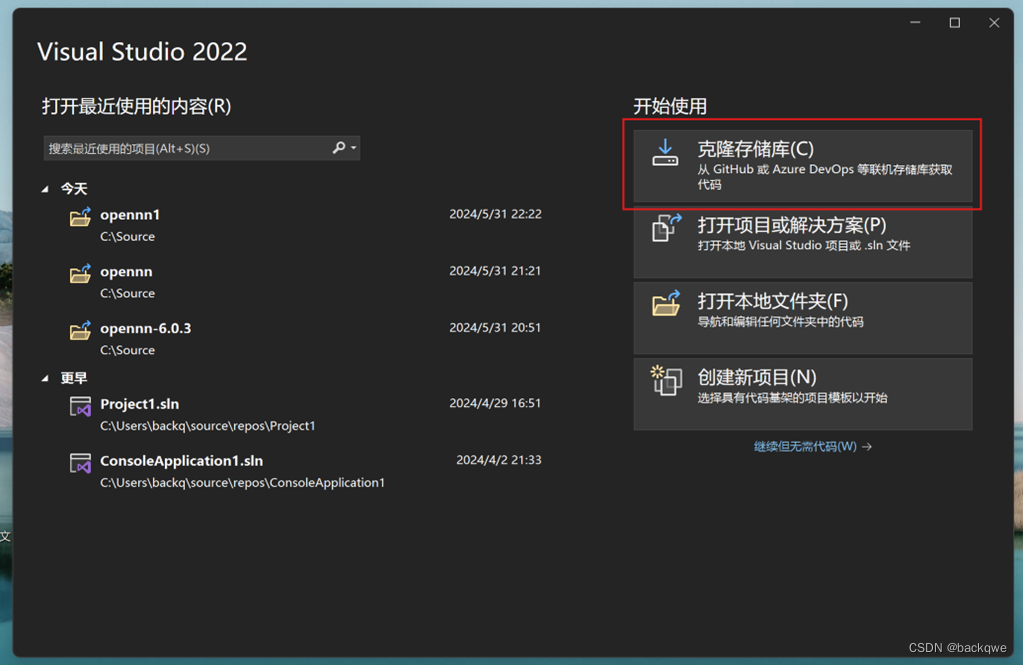1023x665 pixels.
Task: Close the Visual Studio 2022 start window
Action: (994, 23)
